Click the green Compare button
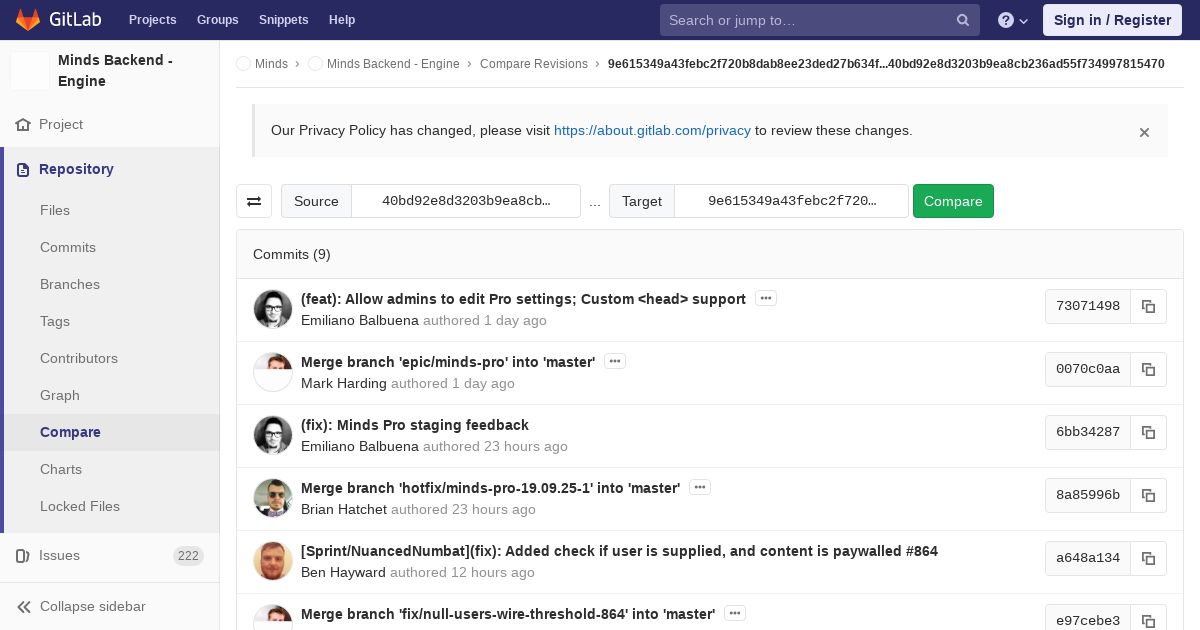Image resolution: width=1200 pixels, height=630 pixels. (x=953, y=201)
